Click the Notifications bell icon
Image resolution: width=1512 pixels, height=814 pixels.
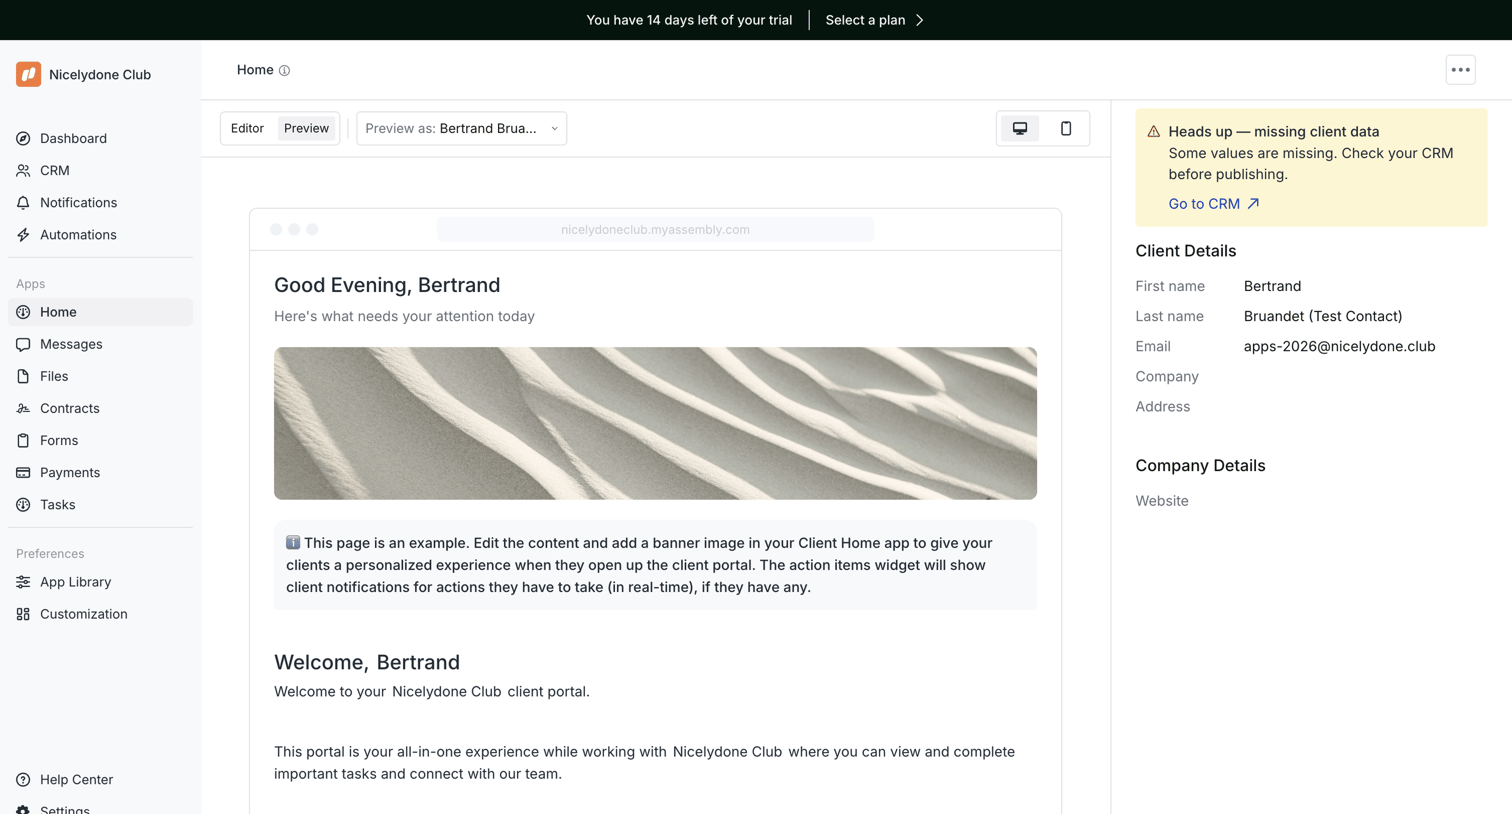[x=23, y=202]
